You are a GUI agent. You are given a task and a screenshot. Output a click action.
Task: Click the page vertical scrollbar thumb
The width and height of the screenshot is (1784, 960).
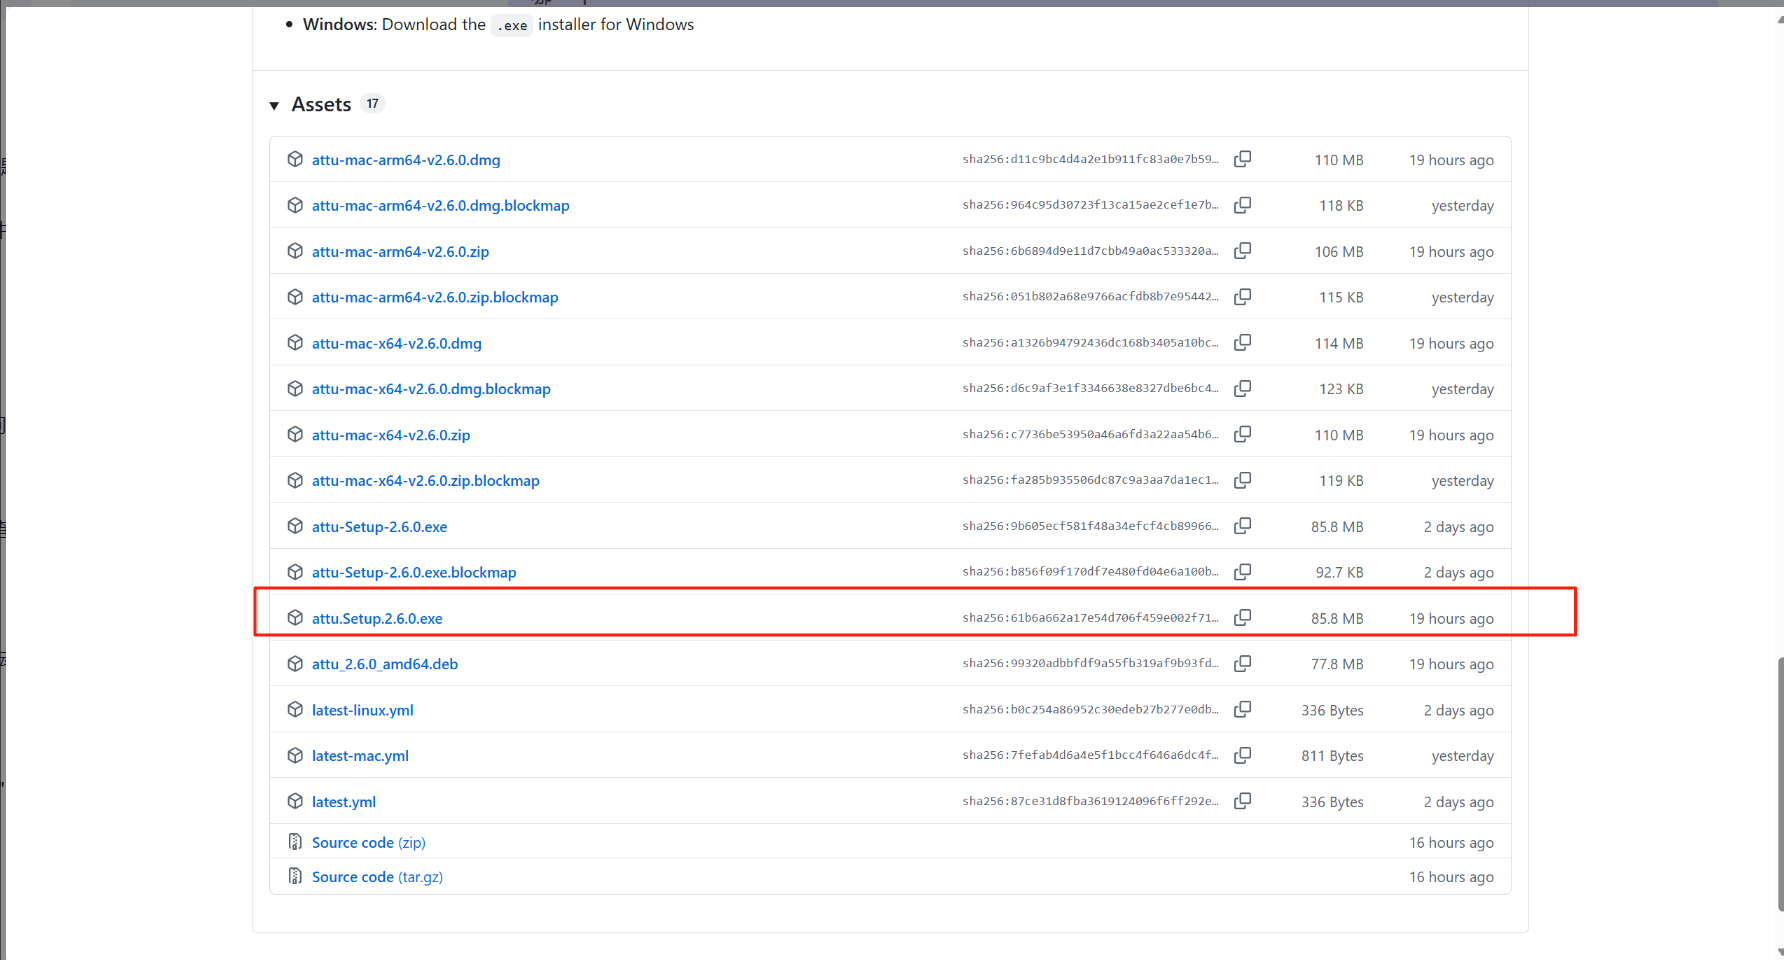pos(1780,785)
